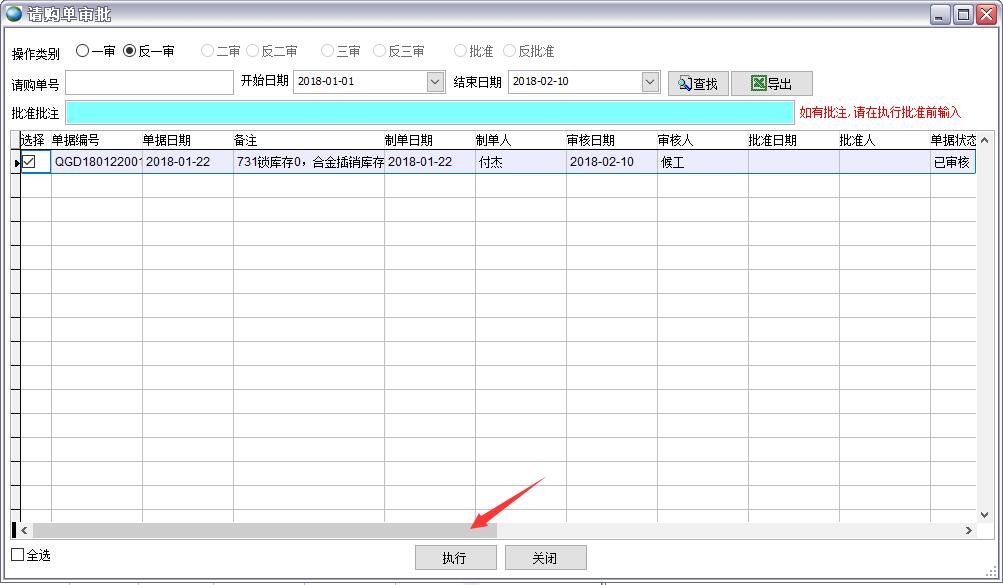This screenshot has width=1003, height=585.
Task: Click the 执行 execute button
Action: [455, 557]
